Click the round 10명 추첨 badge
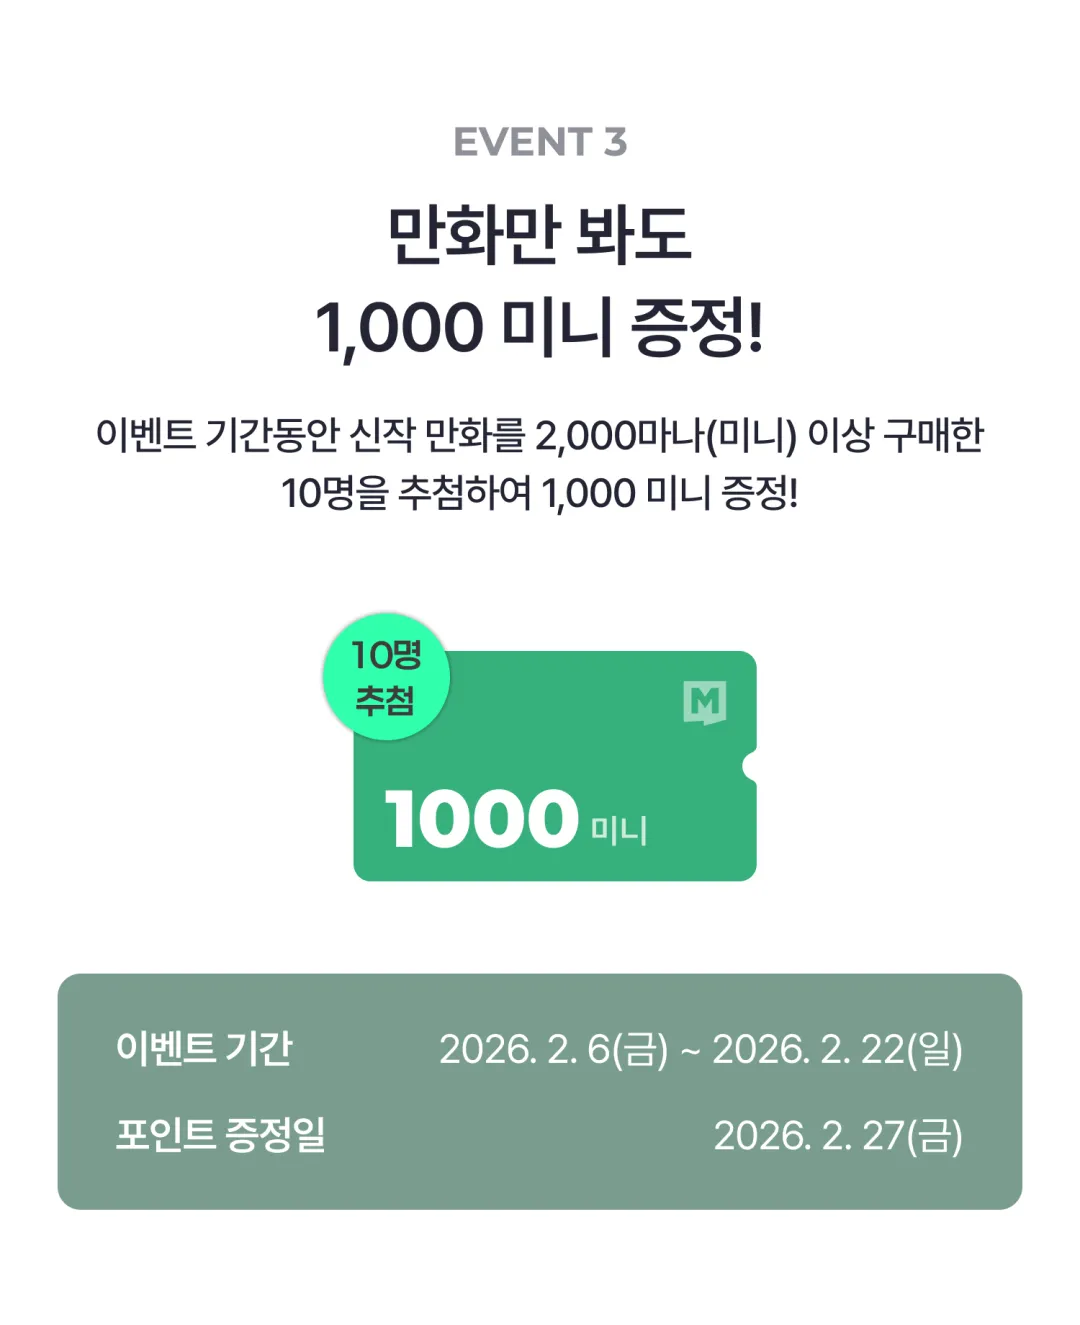Screen dimensions: 1080x1325 click(386, 677)
